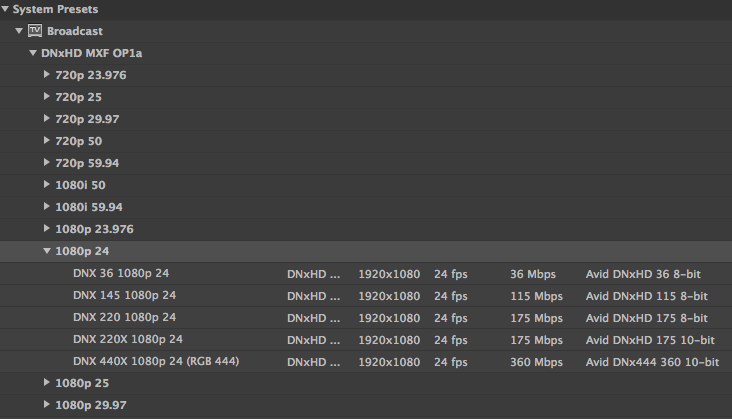Image resolution: width=732 pixels, height=419 pixels.
Task: Select the 1080p 25 label
Action: point(82,383)
